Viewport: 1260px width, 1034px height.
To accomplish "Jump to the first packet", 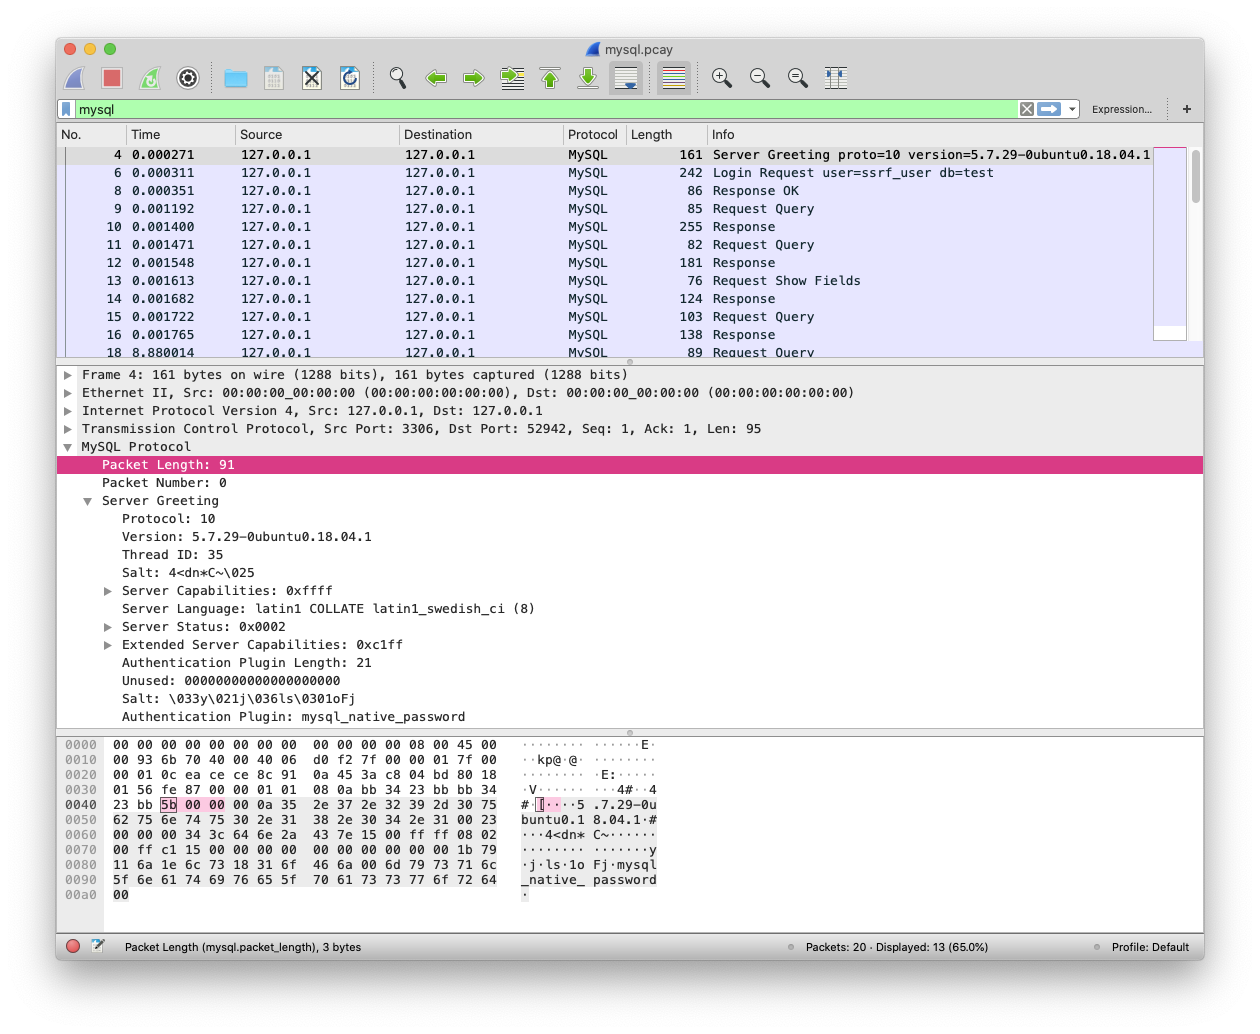I will (550, 78).
